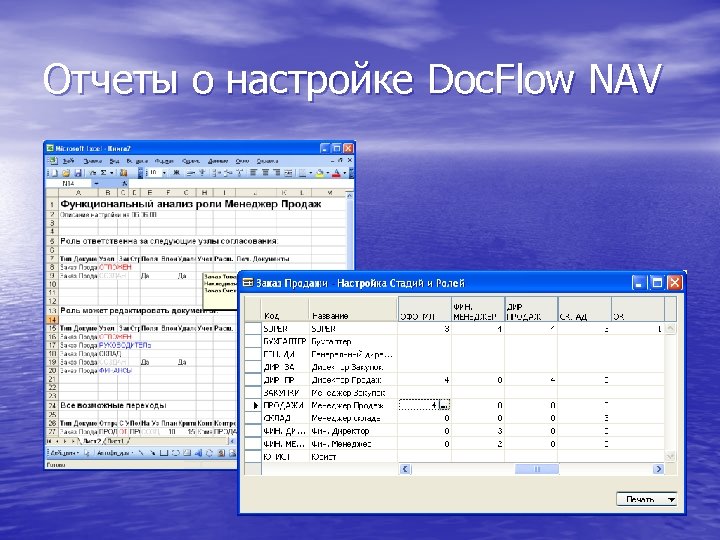Switch to the Лист1 sheet tab
Image resolution: width=720 pixels, height=540 pixels.
[x=116, y=441]
